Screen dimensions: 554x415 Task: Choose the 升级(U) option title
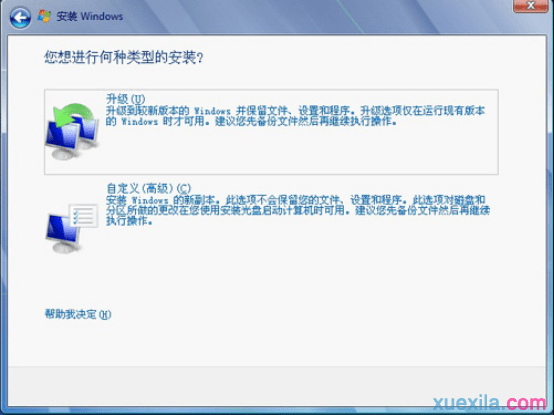point(125,99)
